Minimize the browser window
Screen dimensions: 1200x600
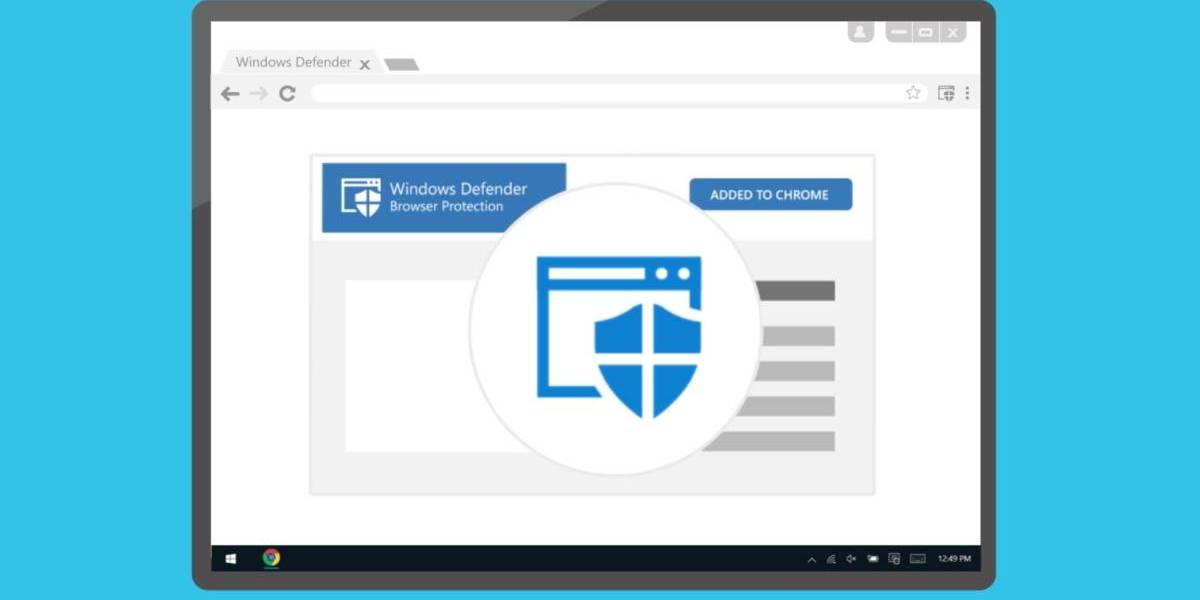point(899,32)
